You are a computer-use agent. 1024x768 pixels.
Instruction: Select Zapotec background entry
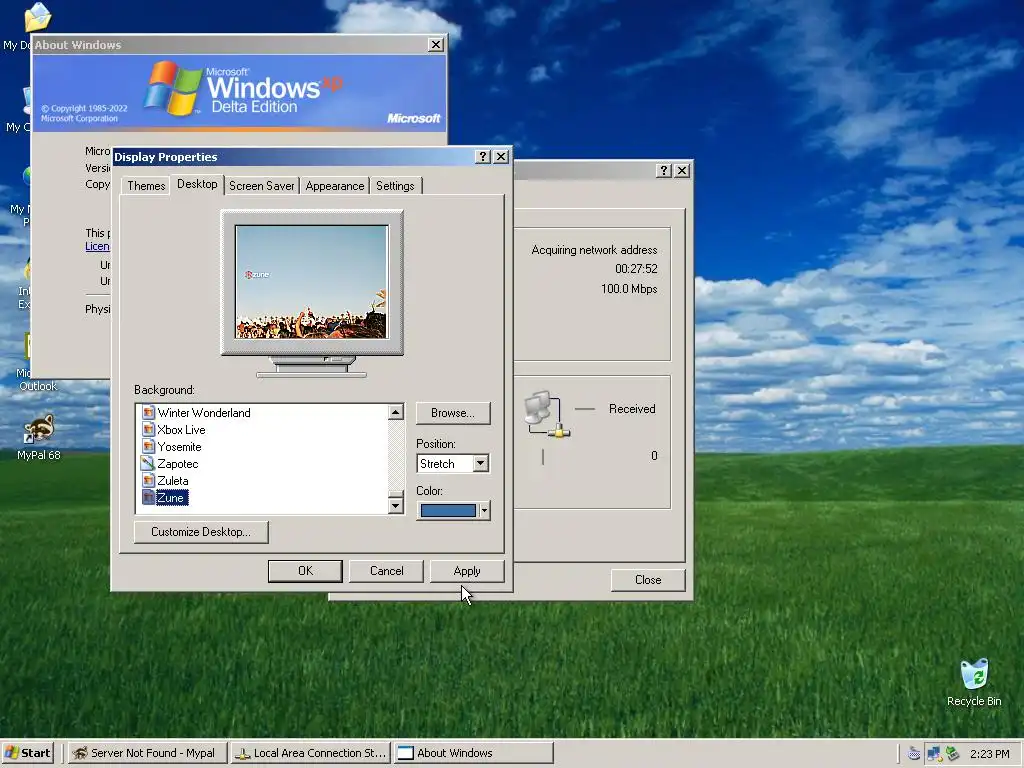coord(178,464)
